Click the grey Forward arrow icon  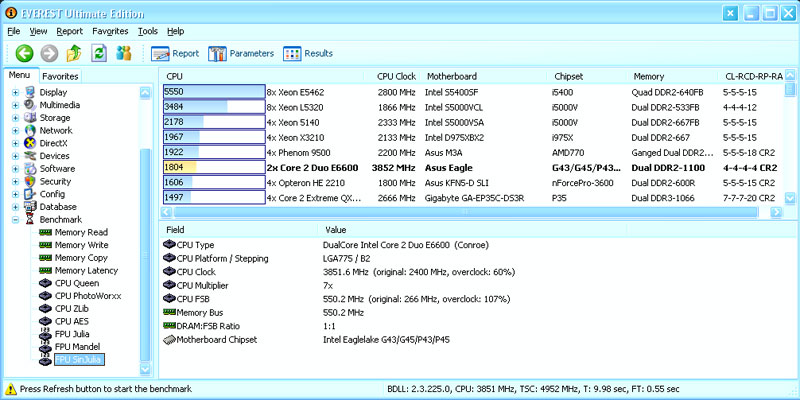coord(49,53)
